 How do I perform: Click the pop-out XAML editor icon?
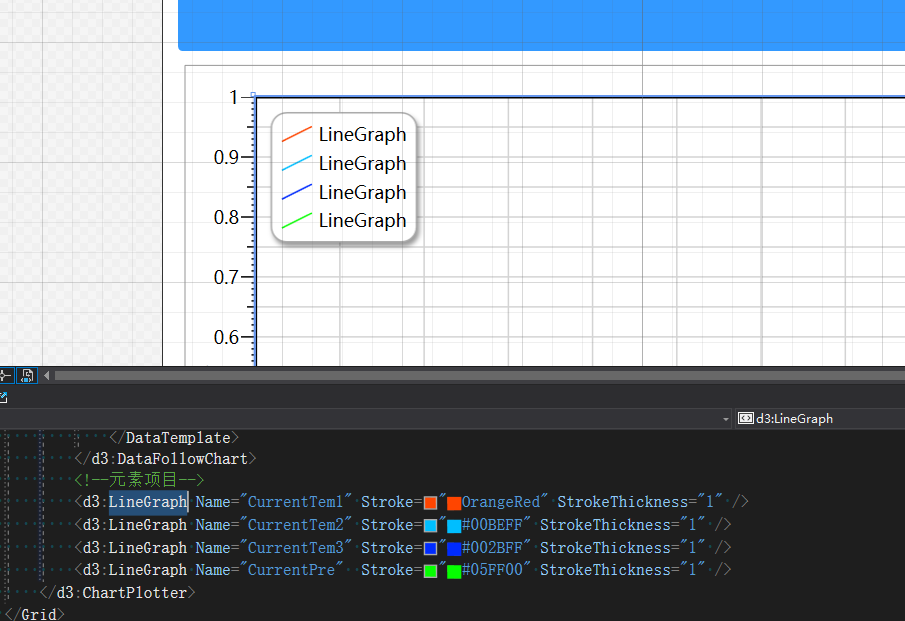click(x=5, y=396)
